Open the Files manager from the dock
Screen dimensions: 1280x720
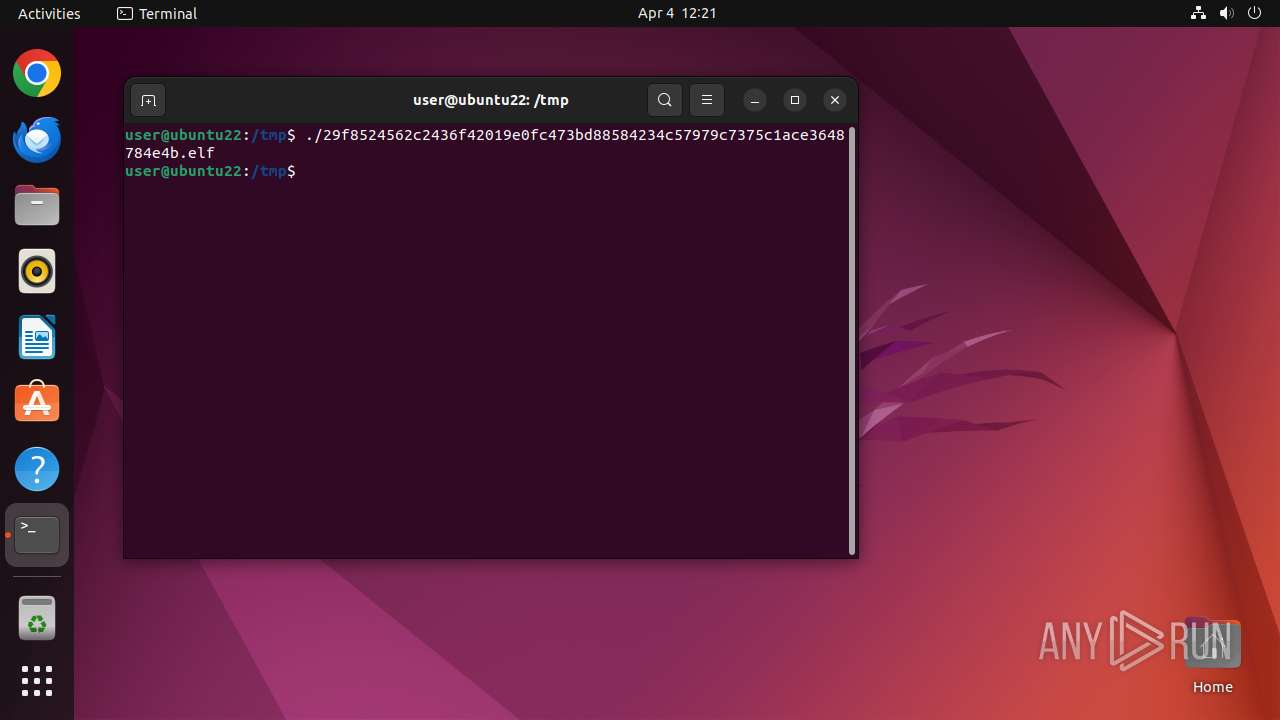pyautogui.click(x=37, y=205)
